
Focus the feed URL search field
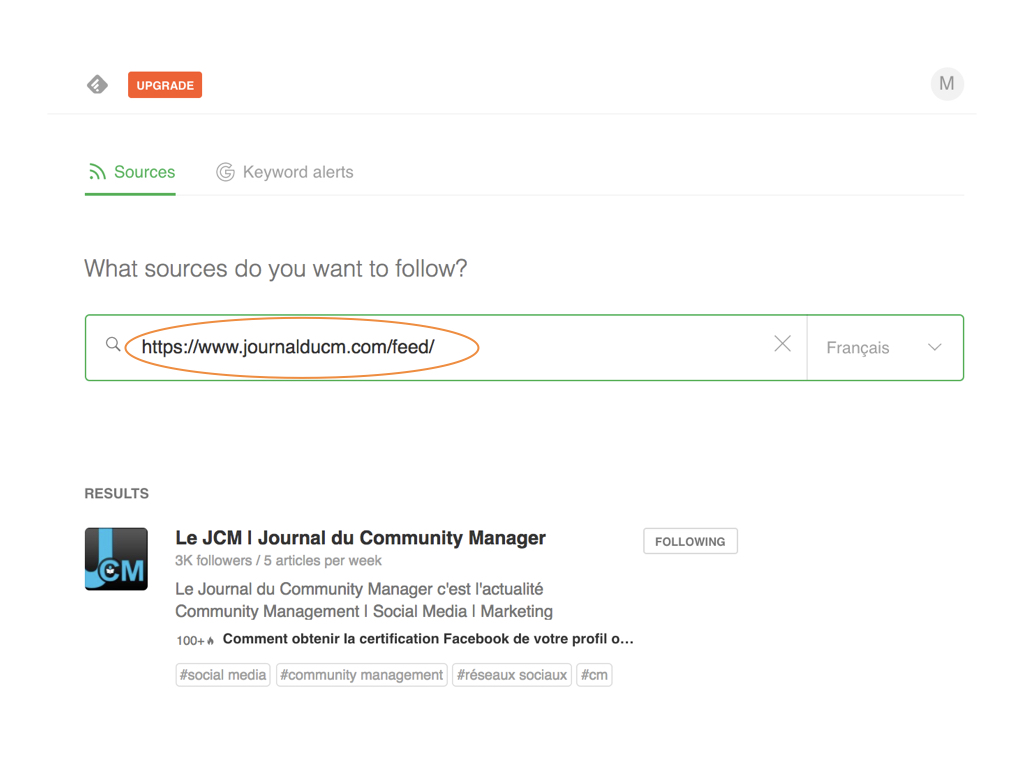pyautogui.click(x=444, y=347)
